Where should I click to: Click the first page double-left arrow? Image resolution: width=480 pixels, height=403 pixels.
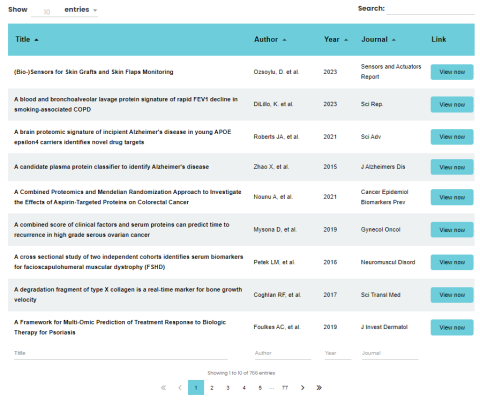[163, 387]
